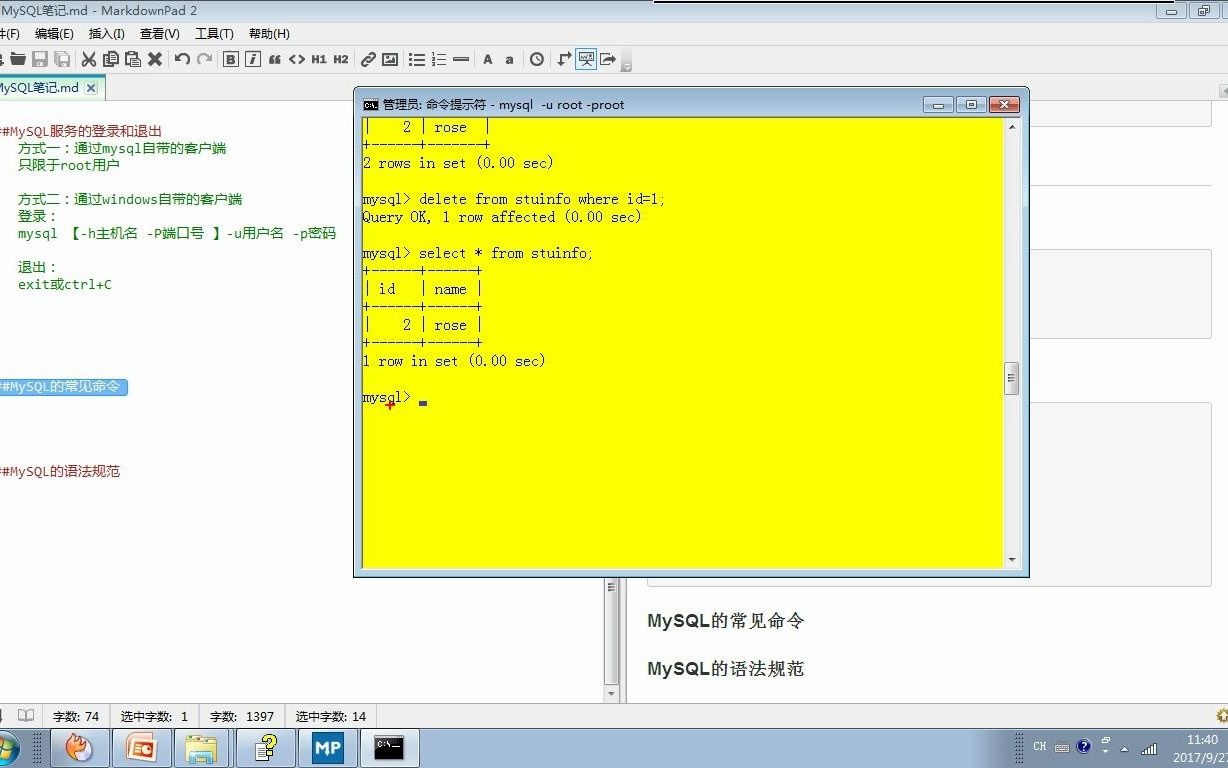The width and height of the screenshot is (1228, 768).
Task: Click 'delete from stuinfo where id=1;' line
Action: click(514, 199)
